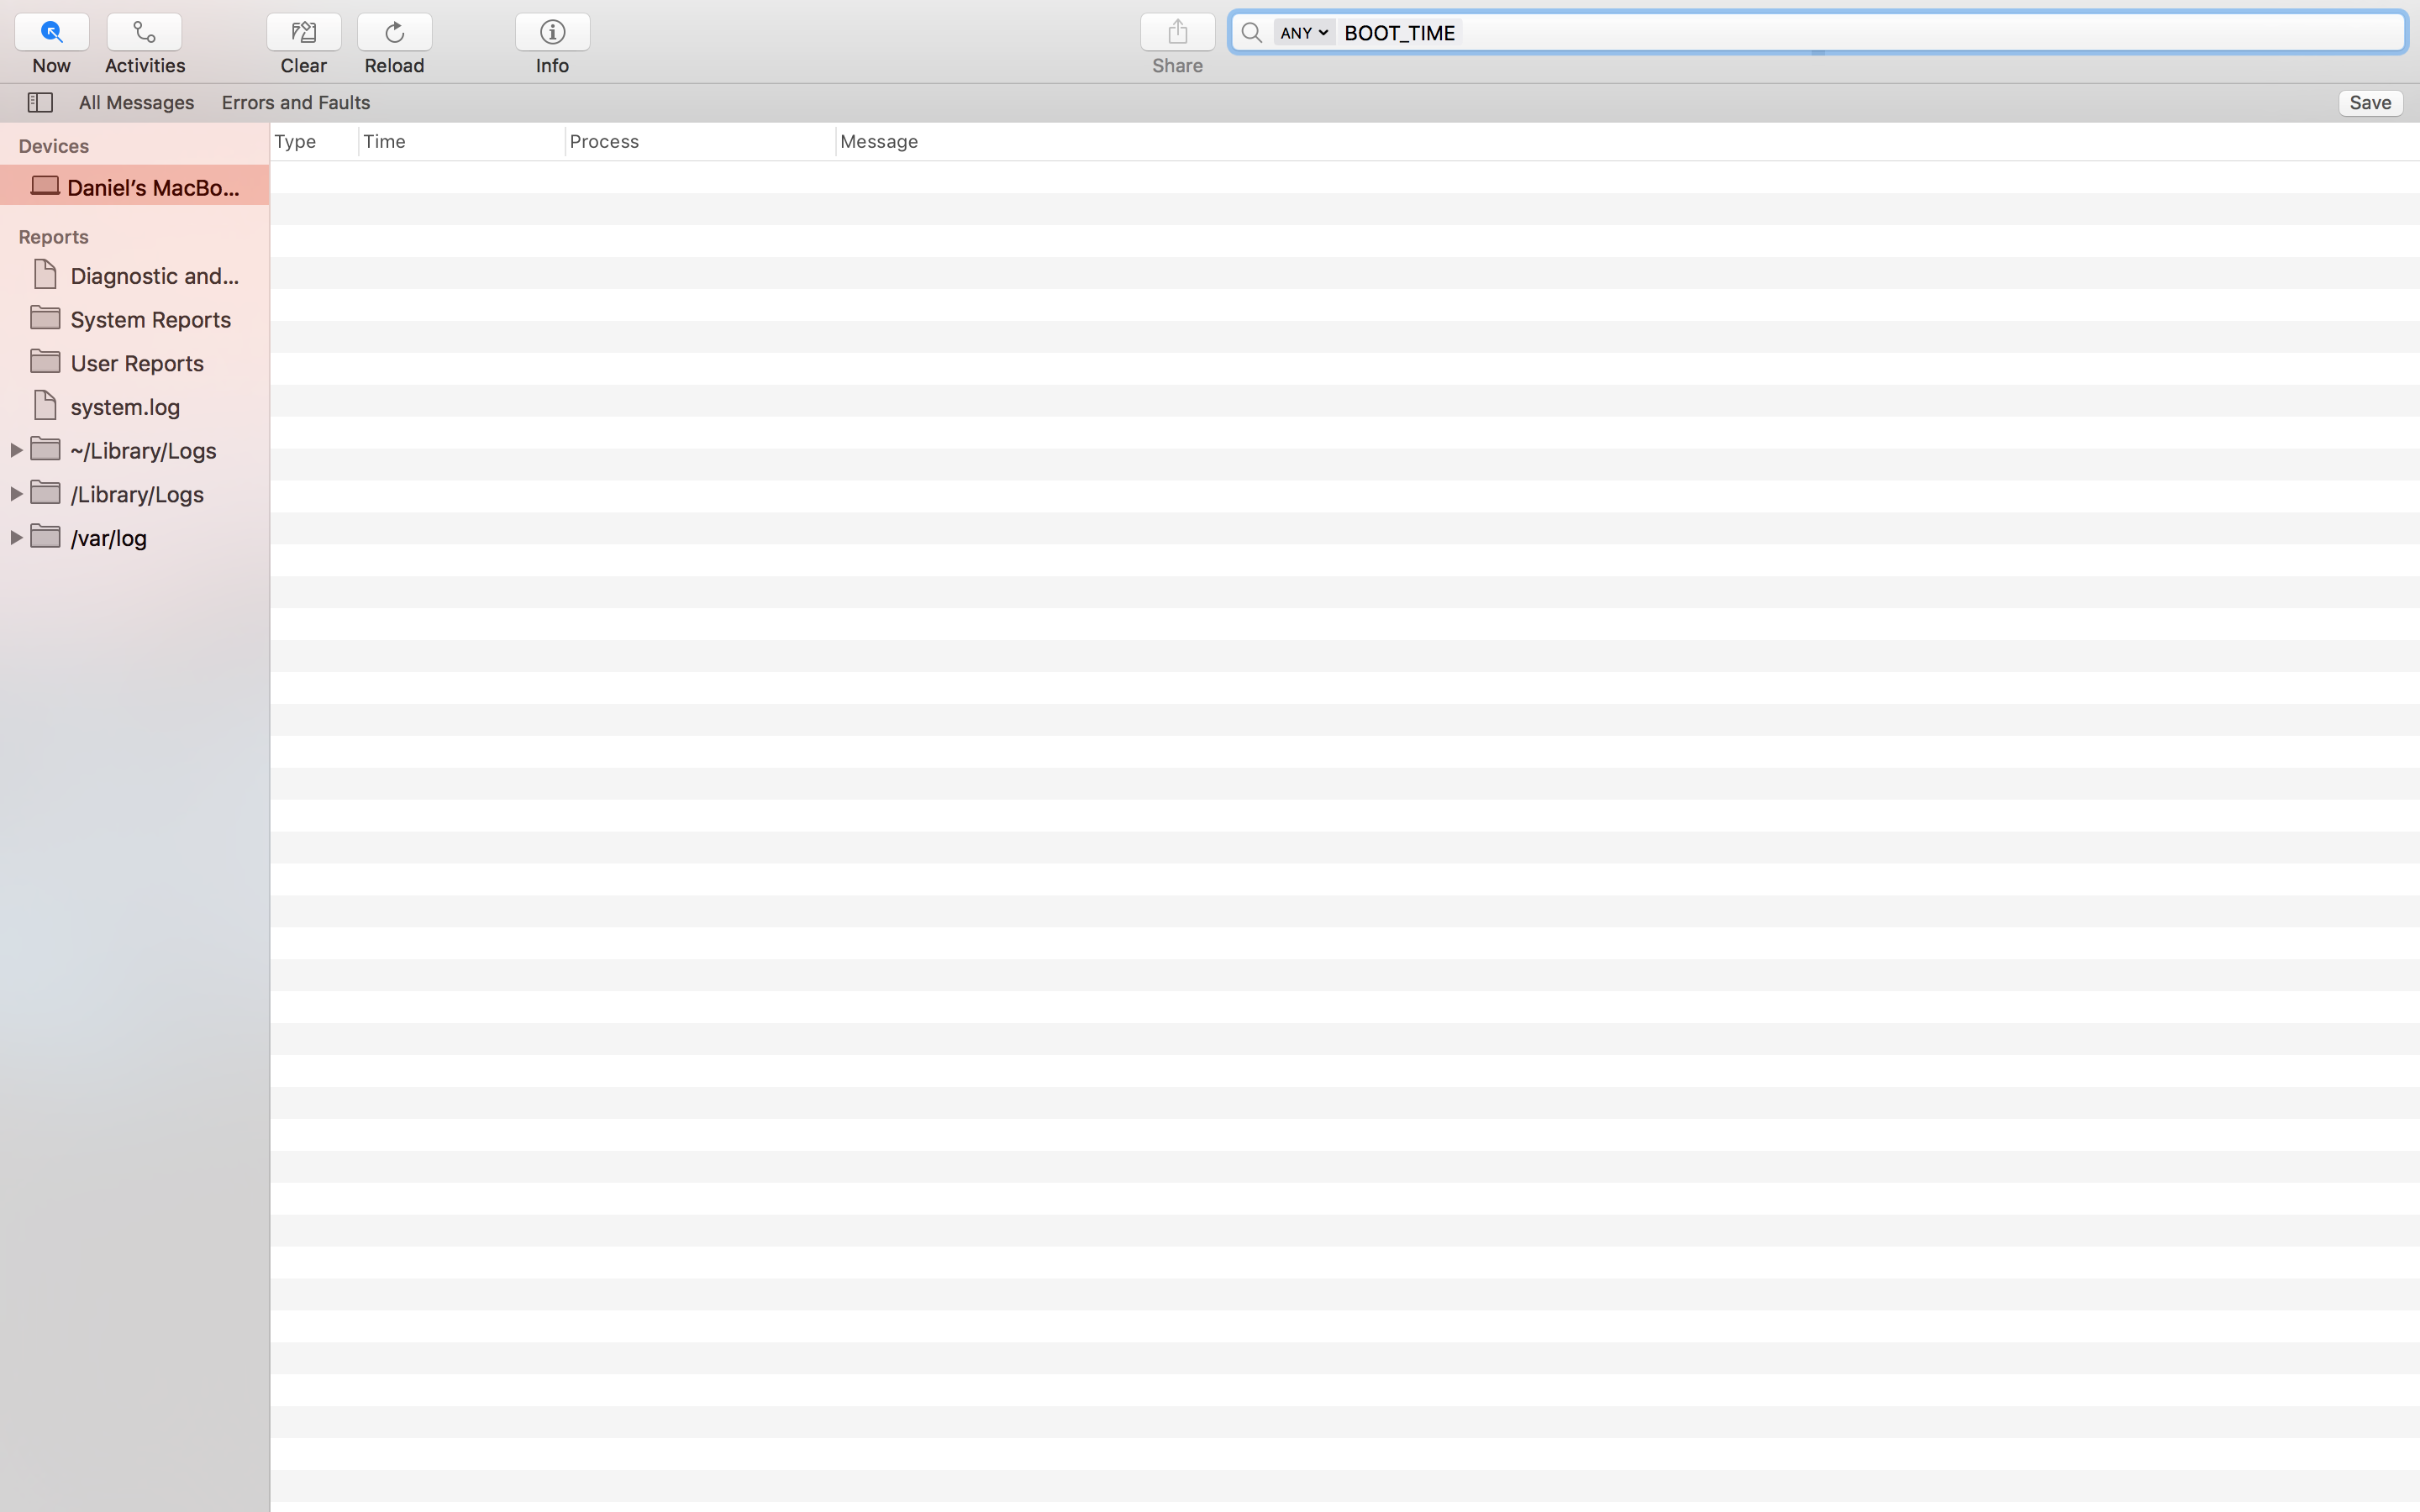Click the folder icon beside /var/log
The image size is (2420, 1512).
45,536
